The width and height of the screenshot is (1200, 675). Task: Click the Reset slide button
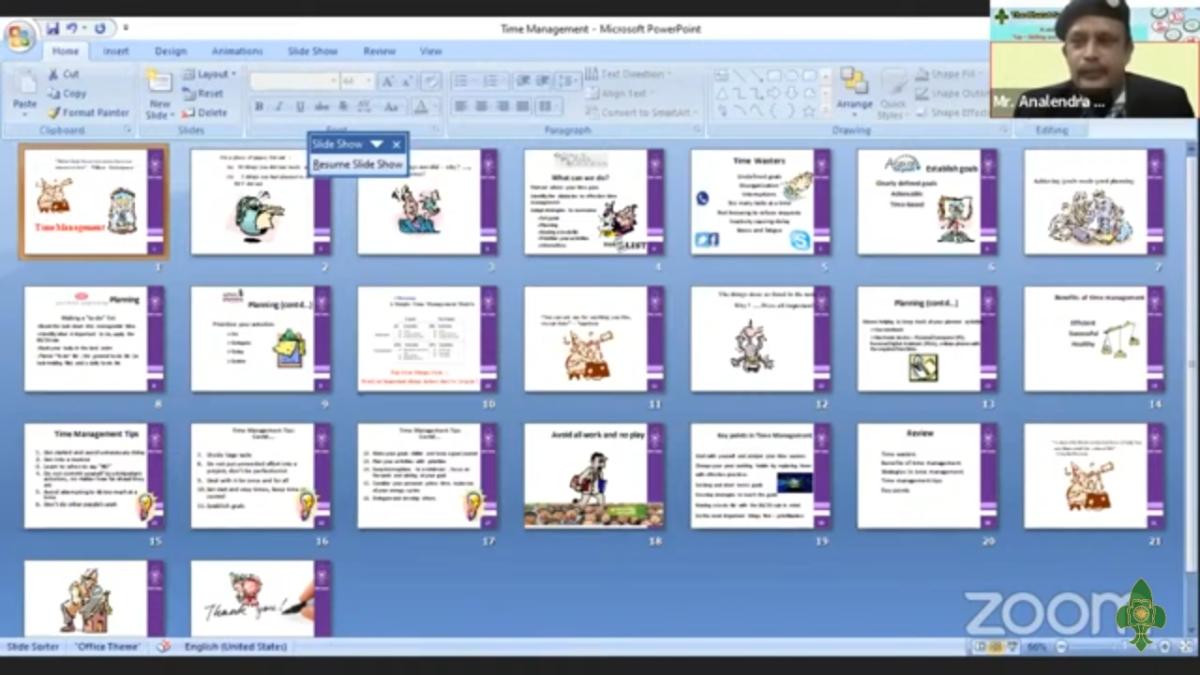tap(204, 93)
